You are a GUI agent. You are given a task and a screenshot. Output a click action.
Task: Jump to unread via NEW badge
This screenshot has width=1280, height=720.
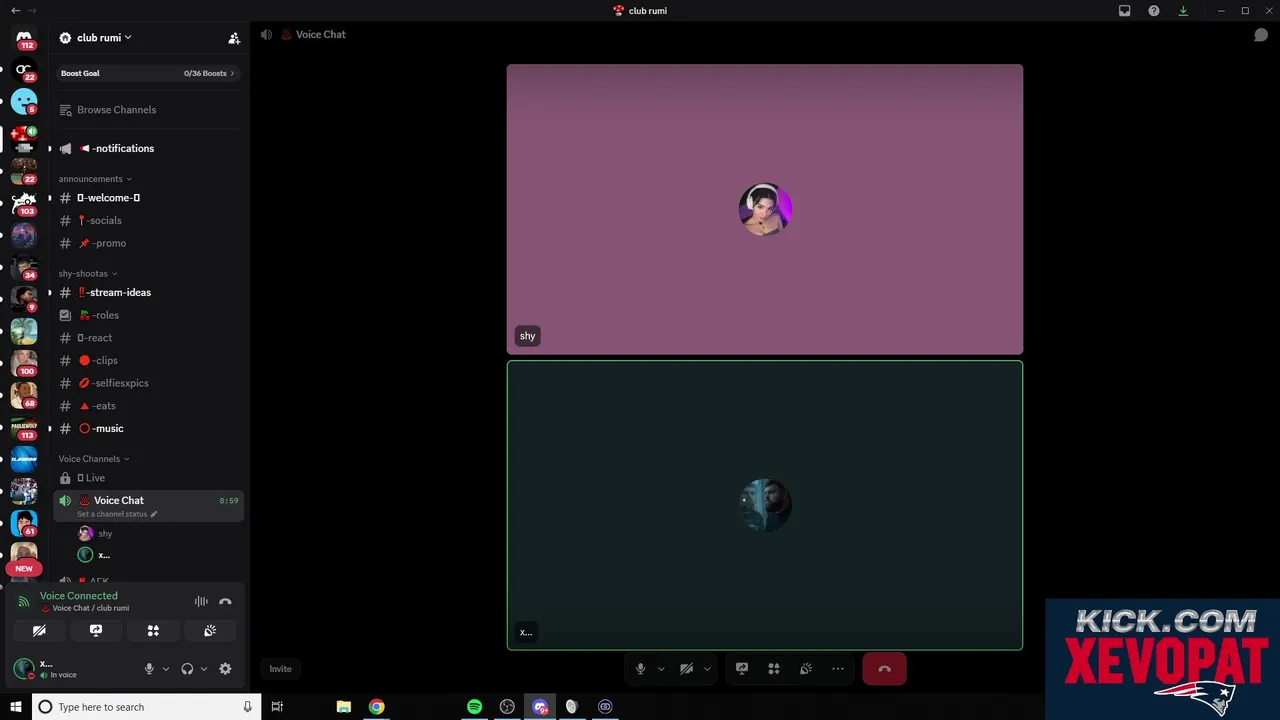24,568
